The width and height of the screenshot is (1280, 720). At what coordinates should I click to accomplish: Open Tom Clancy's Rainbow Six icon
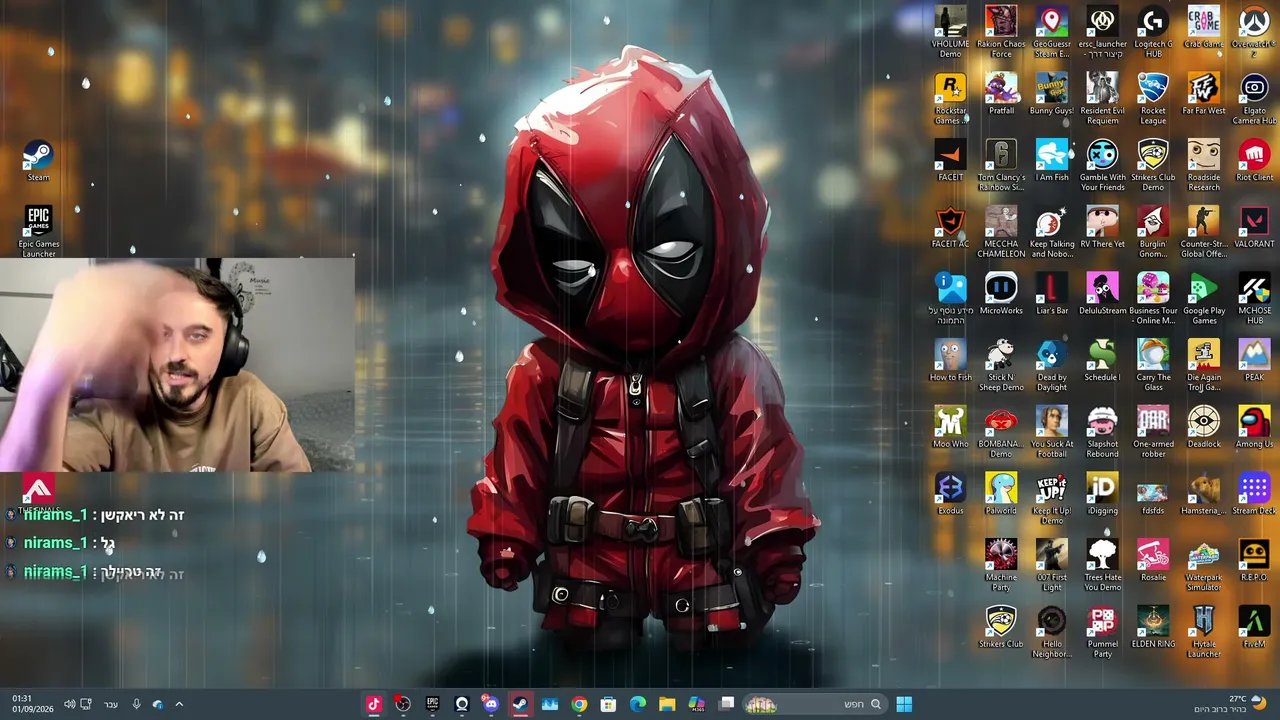point(1001,166)
